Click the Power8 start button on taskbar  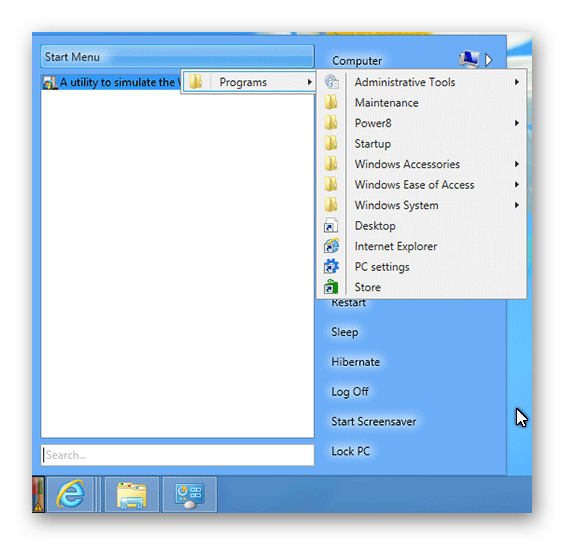click(38, 494)
